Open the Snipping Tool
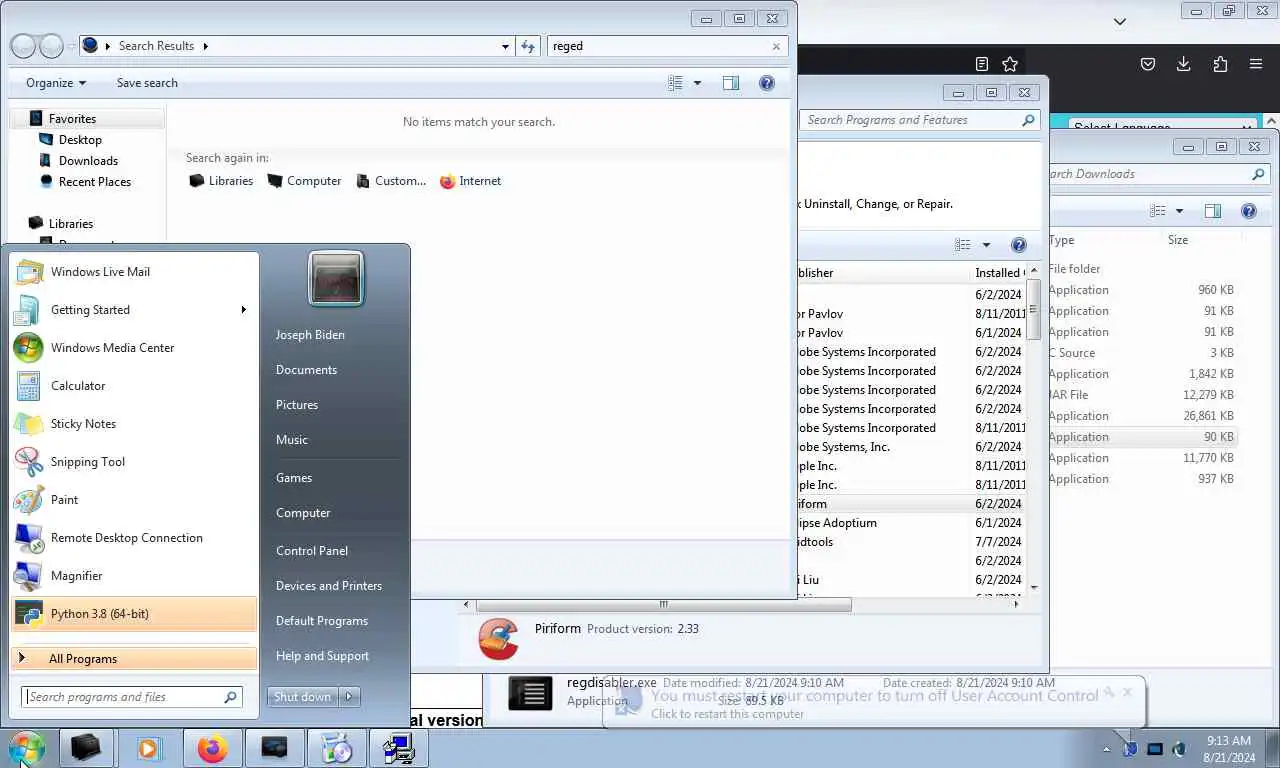1280x768 pixels. point(134,462)
